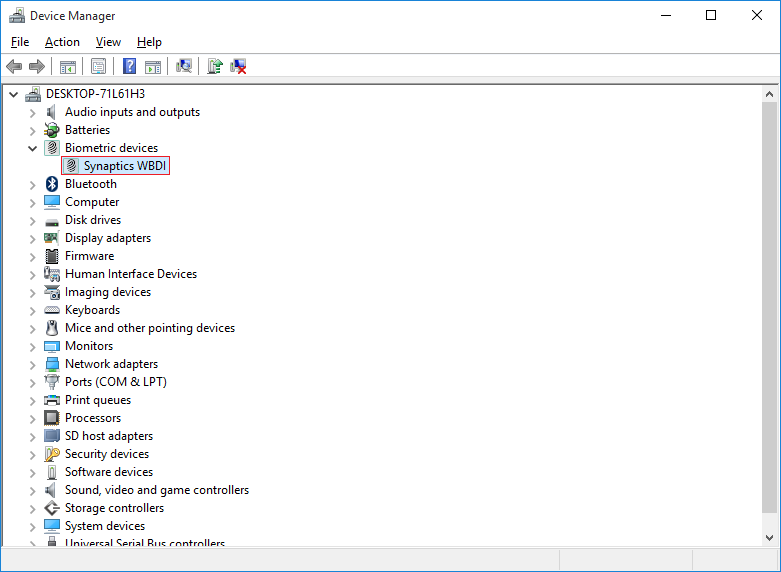Expand the Network adapters category
This screenshot has width=781, height=572.
33,364
